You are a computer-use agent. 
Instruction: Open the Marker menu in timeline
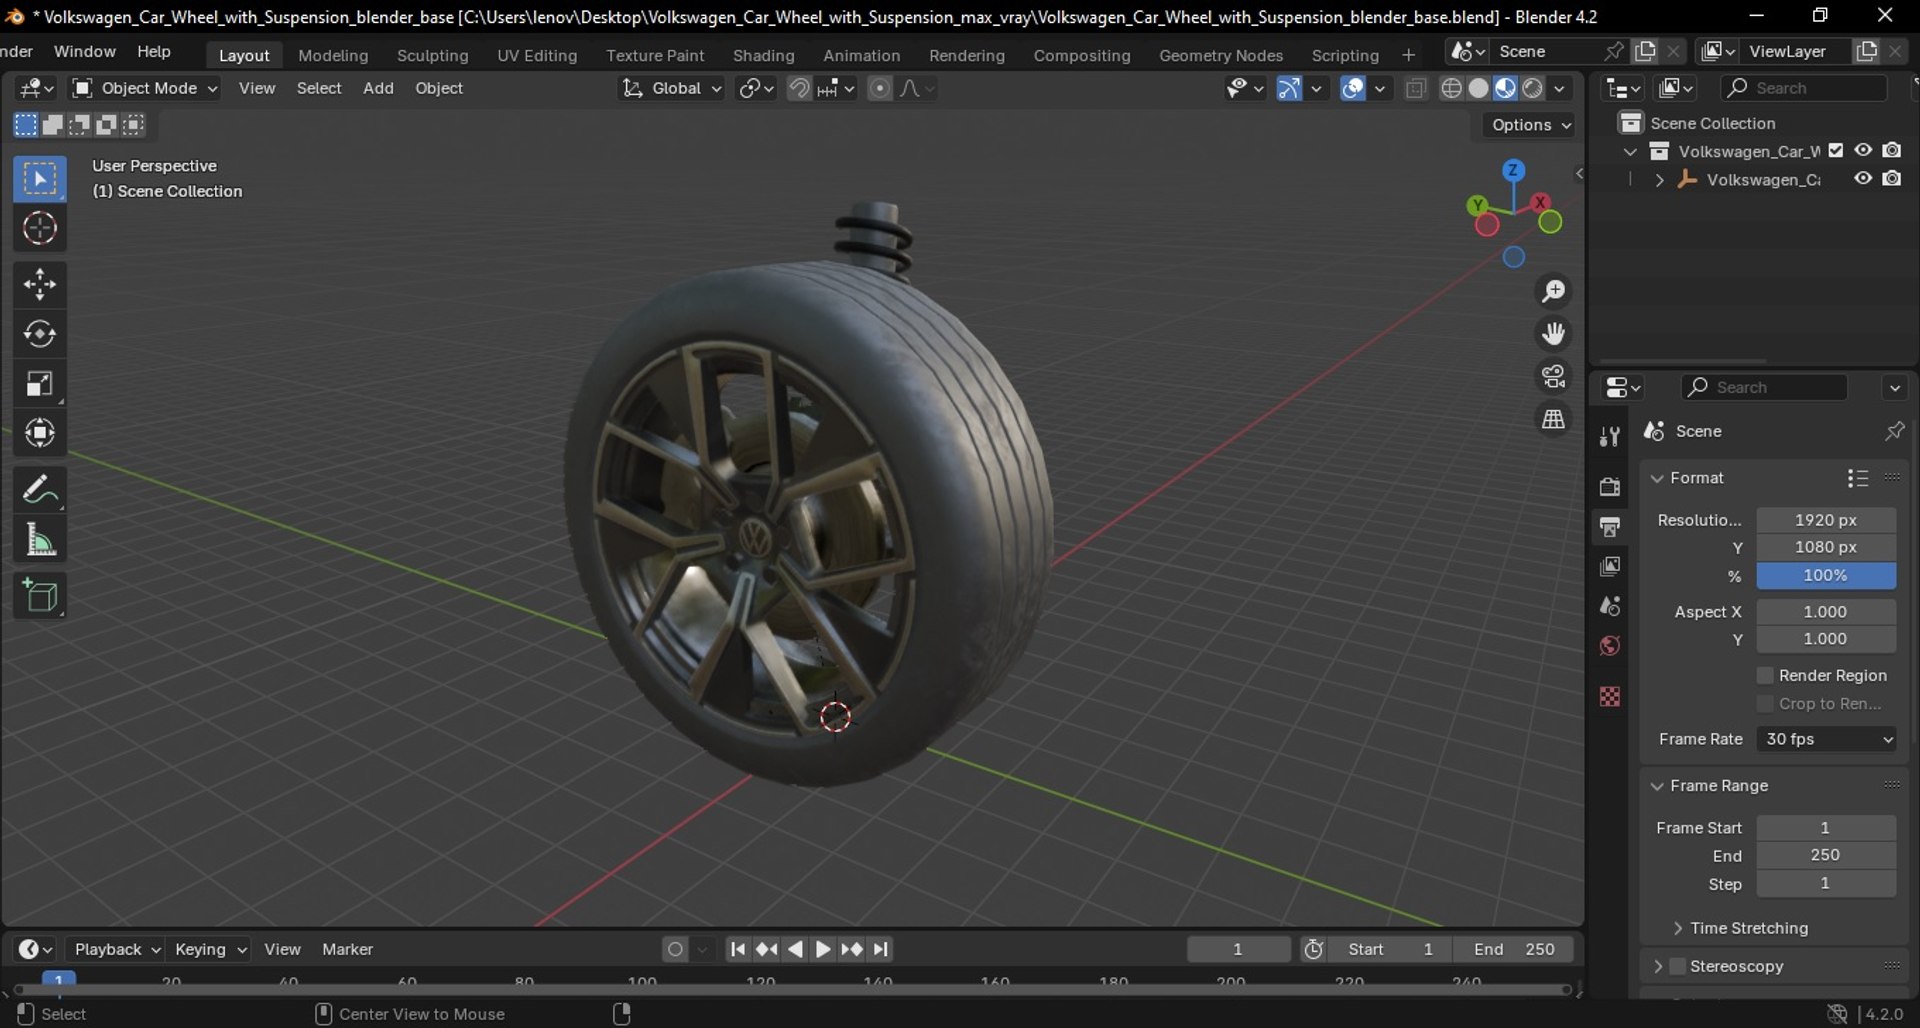[x=347, y=949]
